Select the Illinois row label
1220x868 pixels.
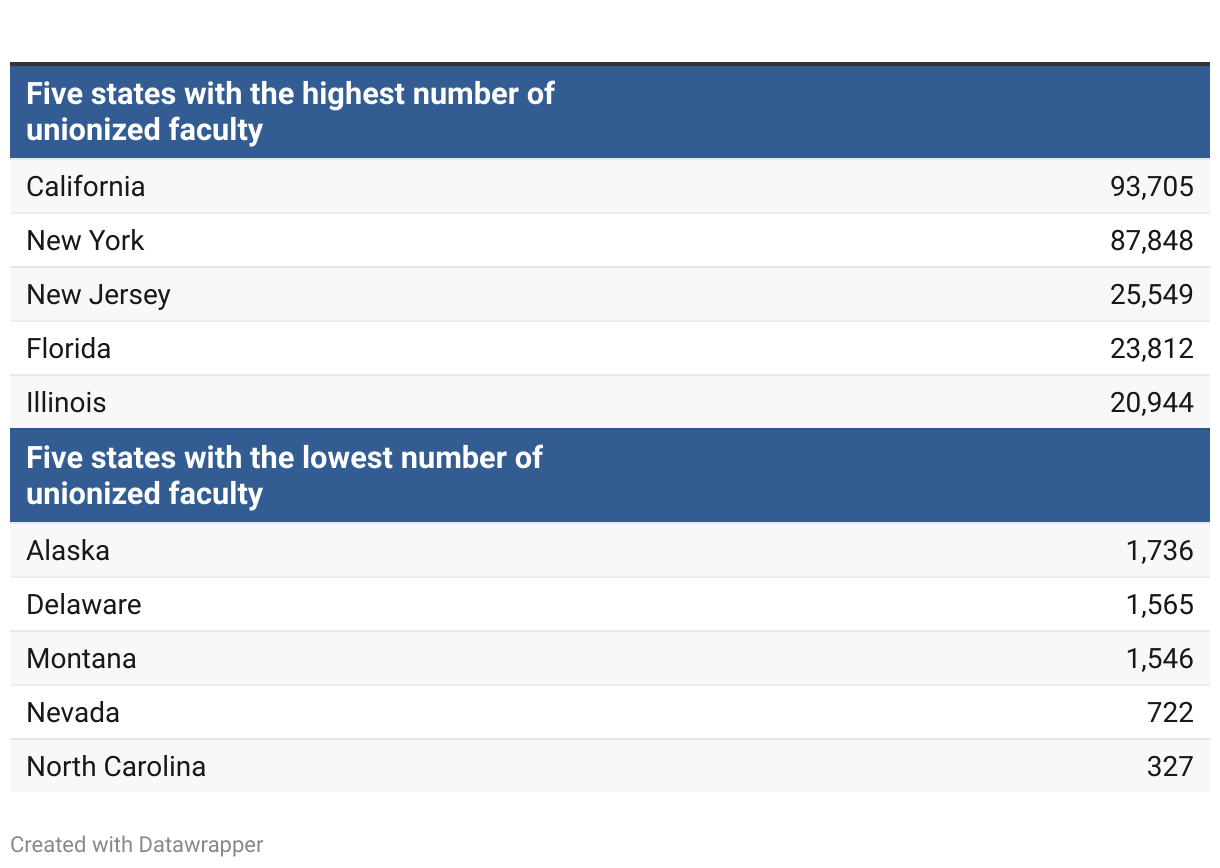pyautogui.click(x=67, y=403)
